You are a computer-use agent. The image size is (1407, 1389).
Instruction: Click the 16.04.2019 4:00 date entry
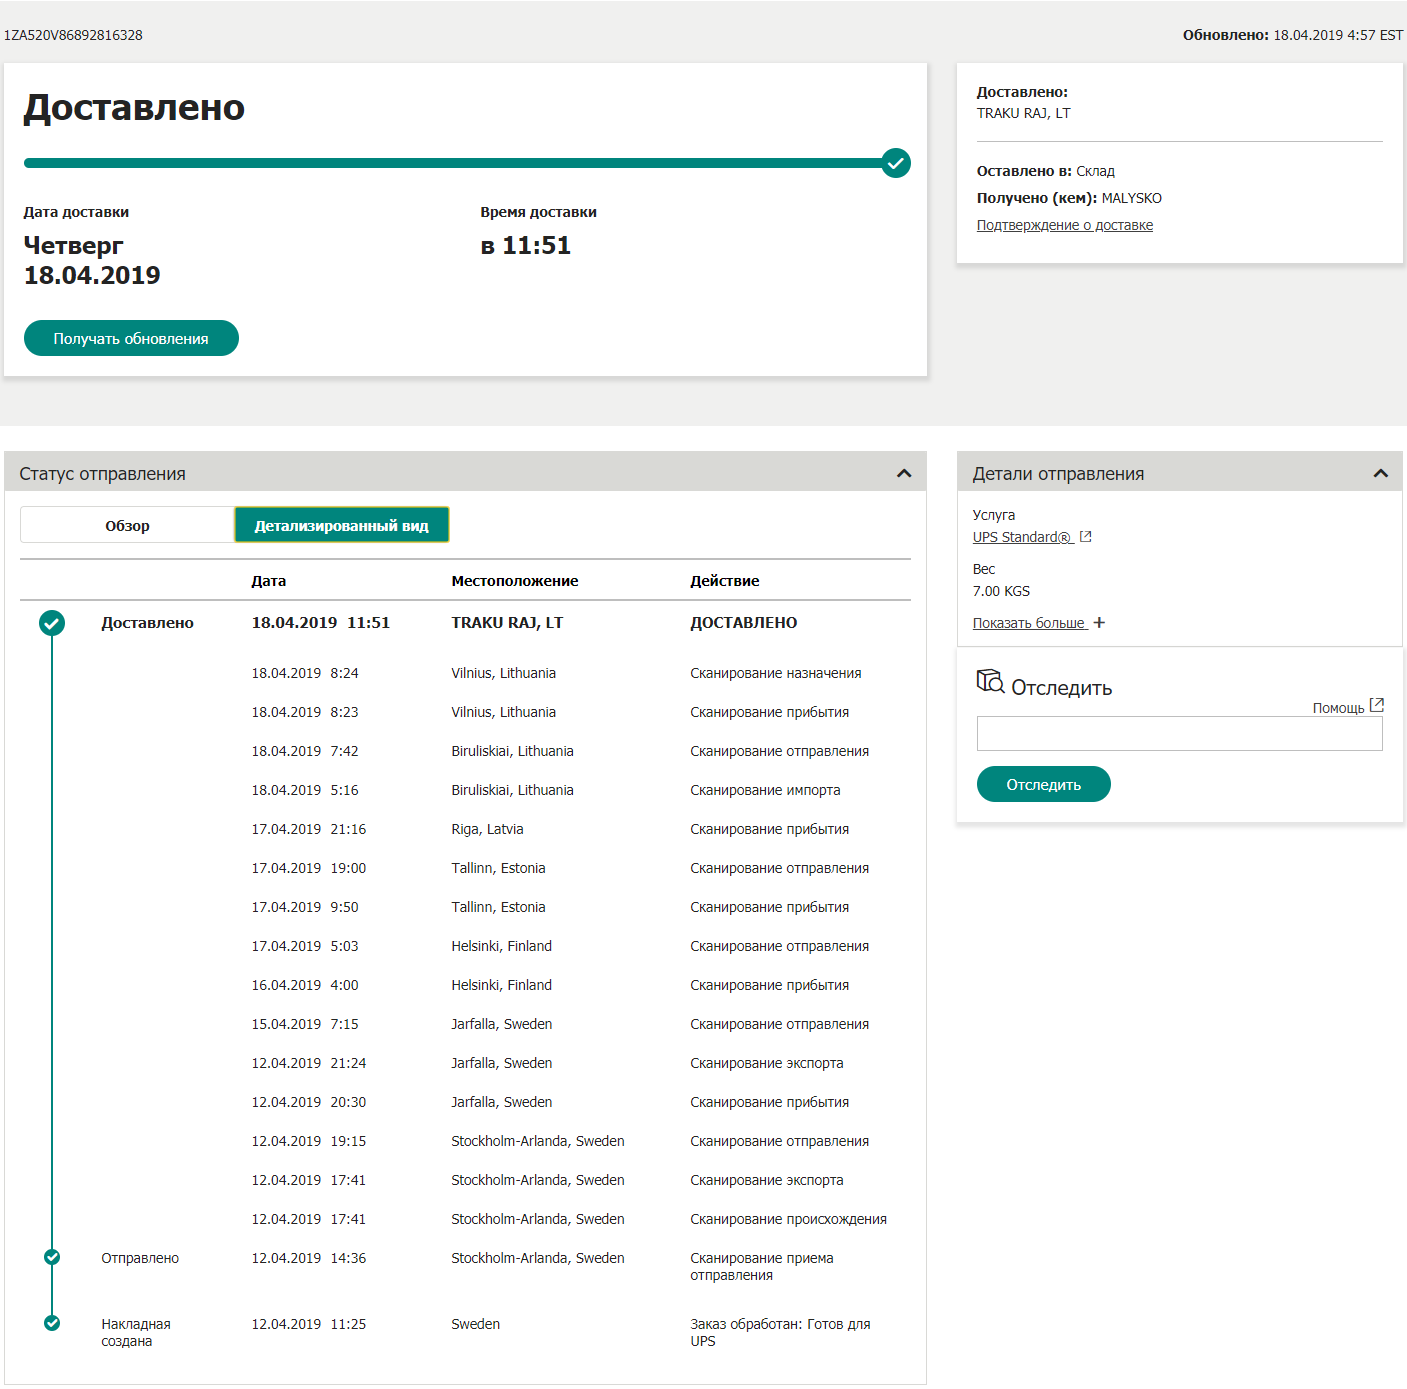tap(305, 985)
